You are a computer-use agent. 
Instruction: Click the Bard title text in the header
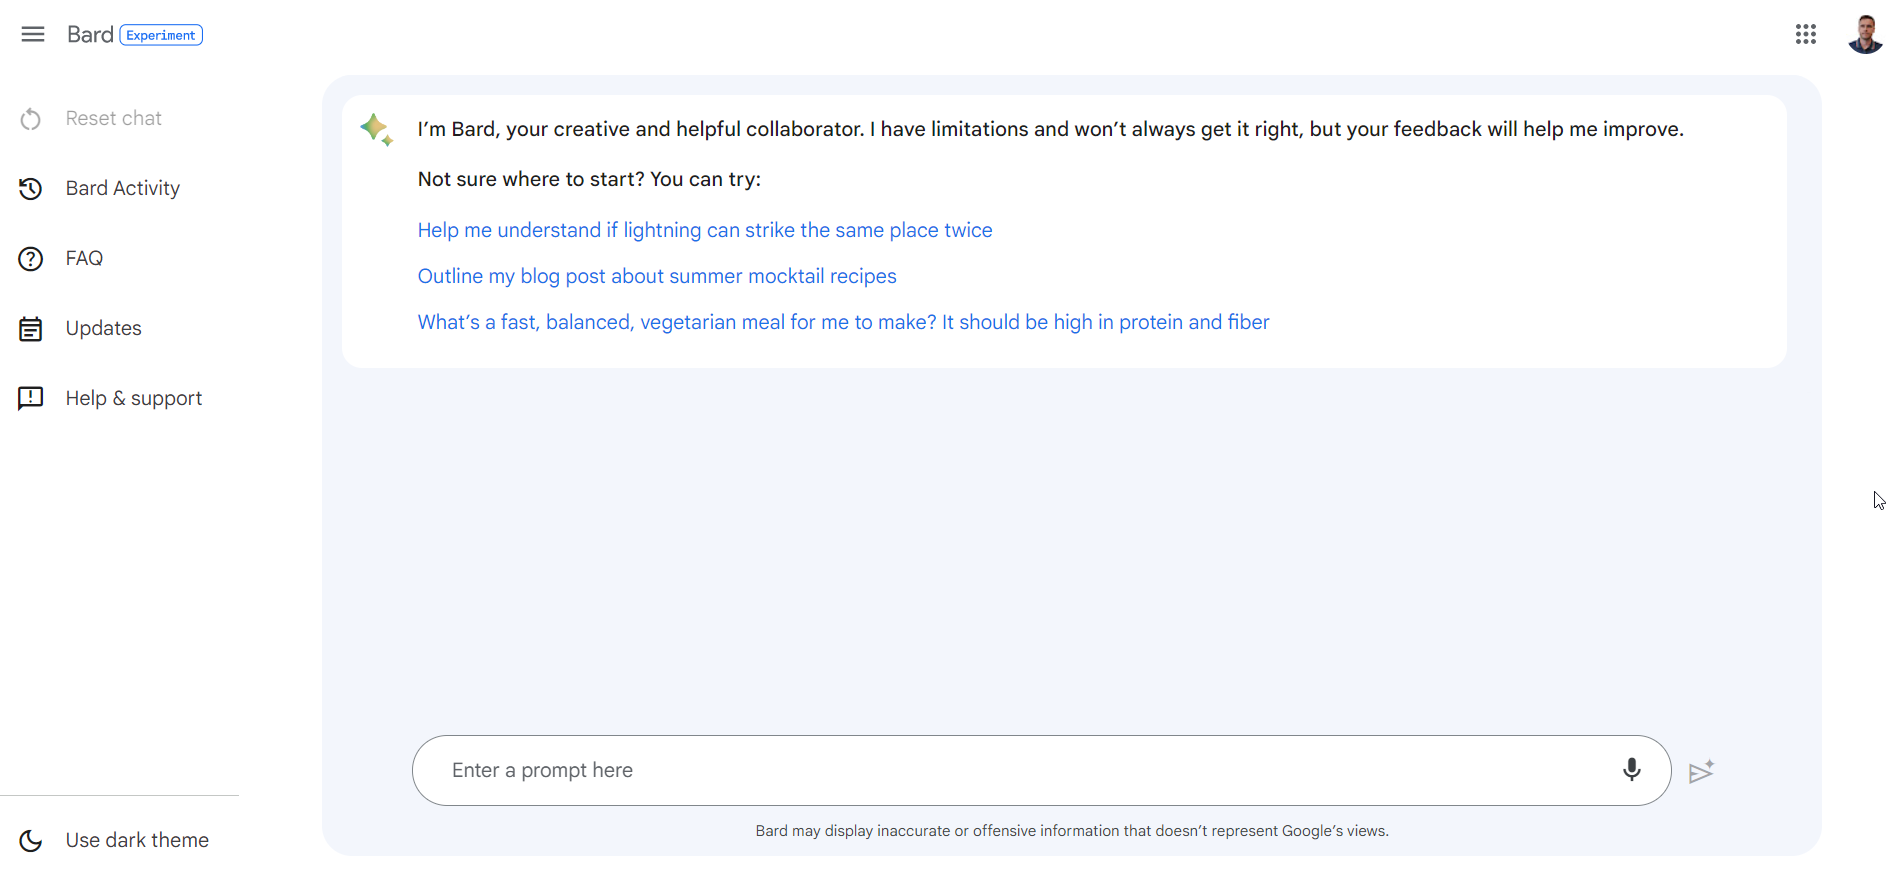click(90, 35)
